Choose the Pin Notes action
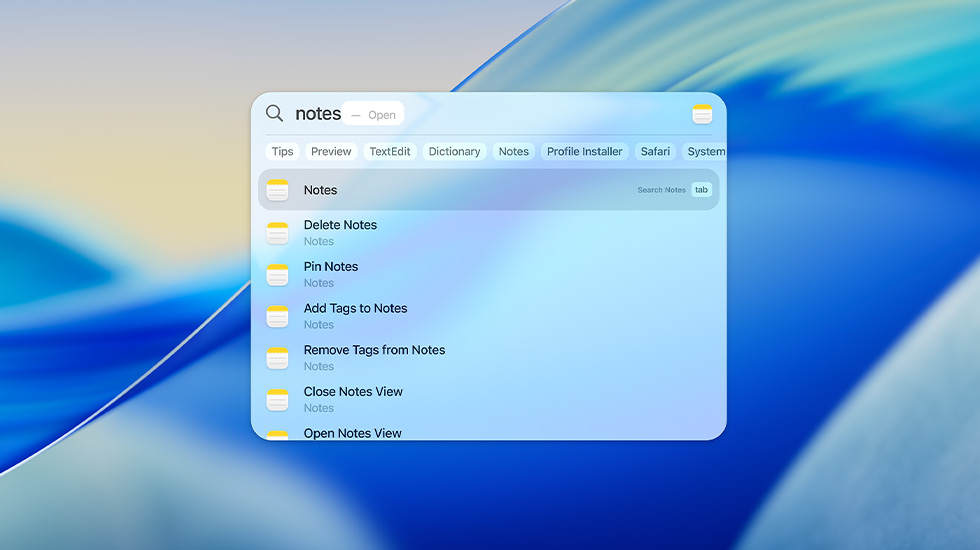The image size is (980, 550). tap(331, 267)
